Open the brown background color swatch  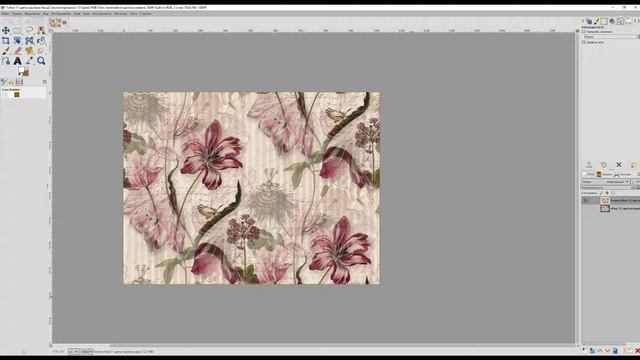coord(26,74)
